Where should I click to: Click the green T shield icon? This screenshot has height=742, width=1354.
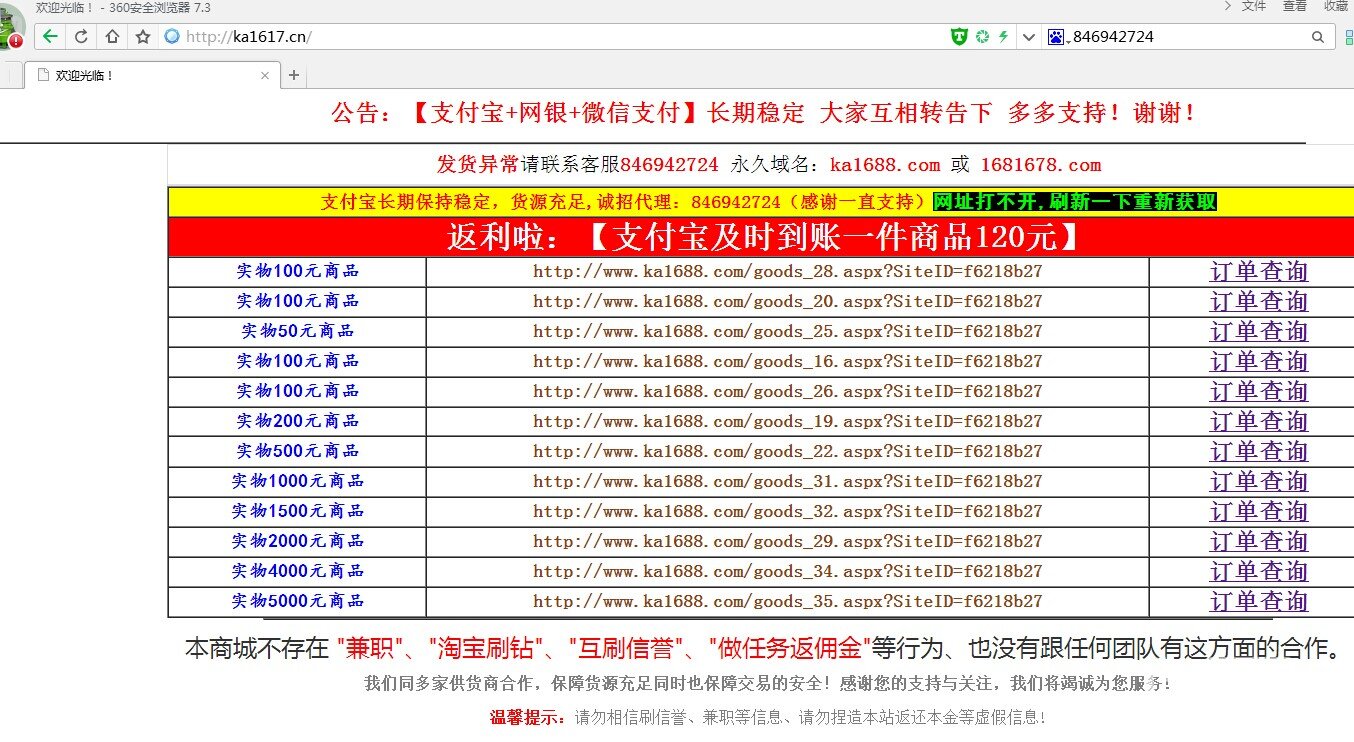pyautogui.click(x=959, y=37)
